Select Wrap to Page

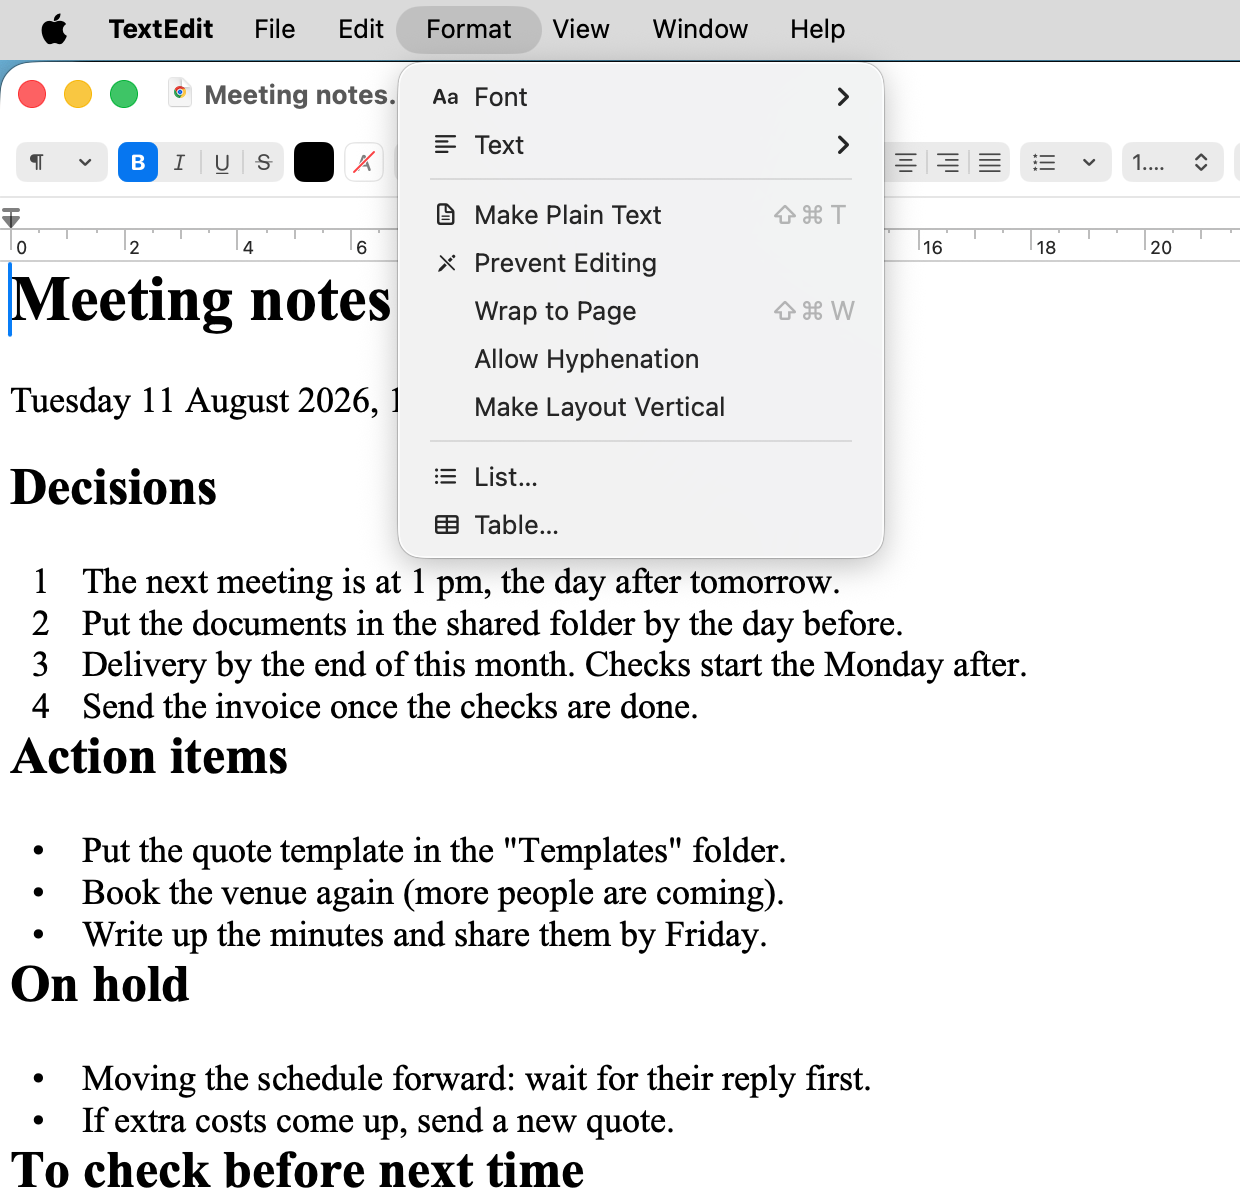click(x=641, y=311)
